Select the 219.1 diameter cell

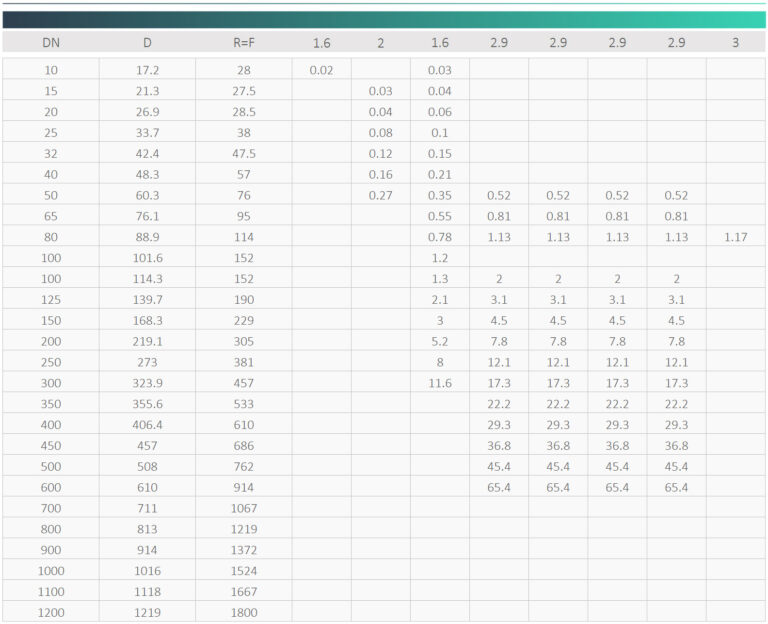[x=147, y=341]
